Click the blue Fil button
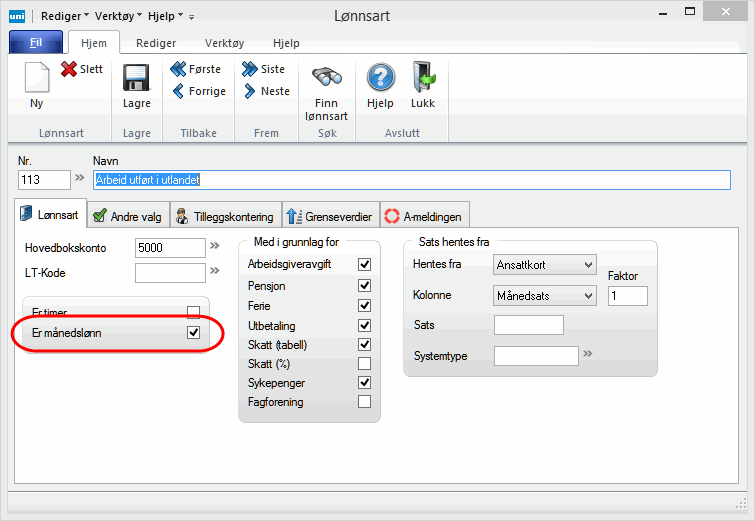This screenshot has width=755, height=521. pos(36,43)
